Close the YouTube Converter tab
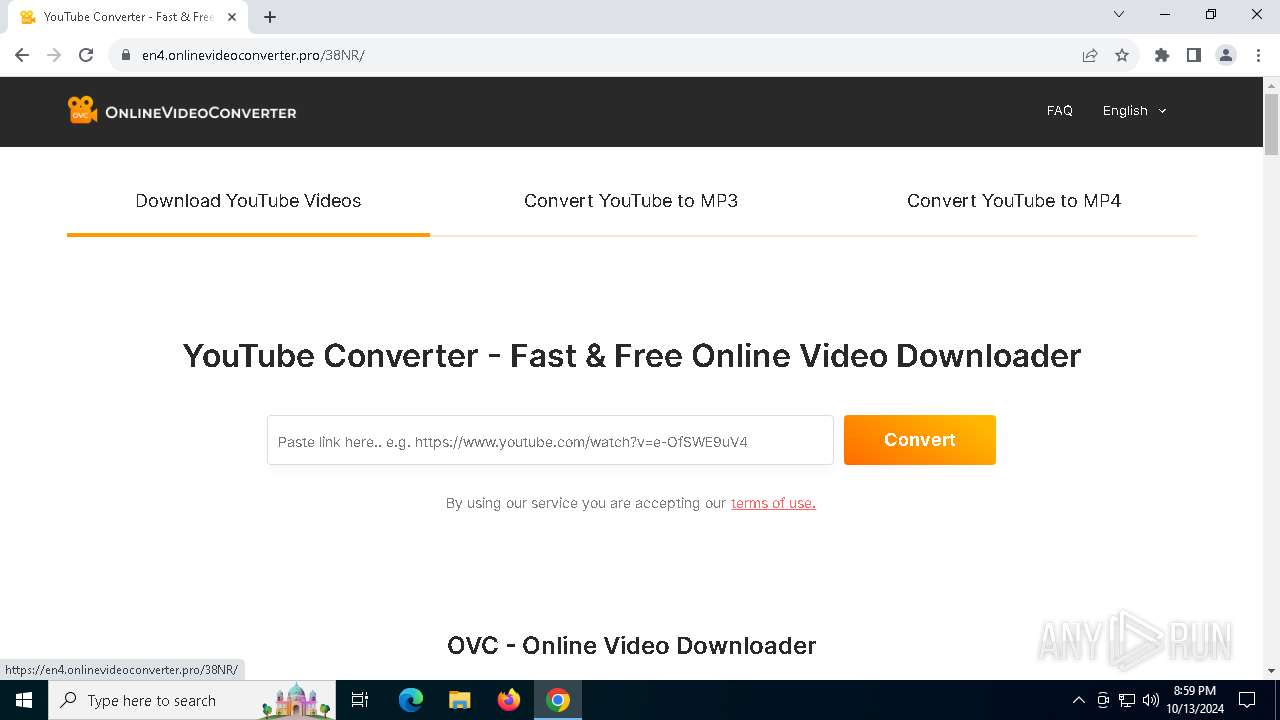This screenshot has width=1280, height=720. pos(232,17)
